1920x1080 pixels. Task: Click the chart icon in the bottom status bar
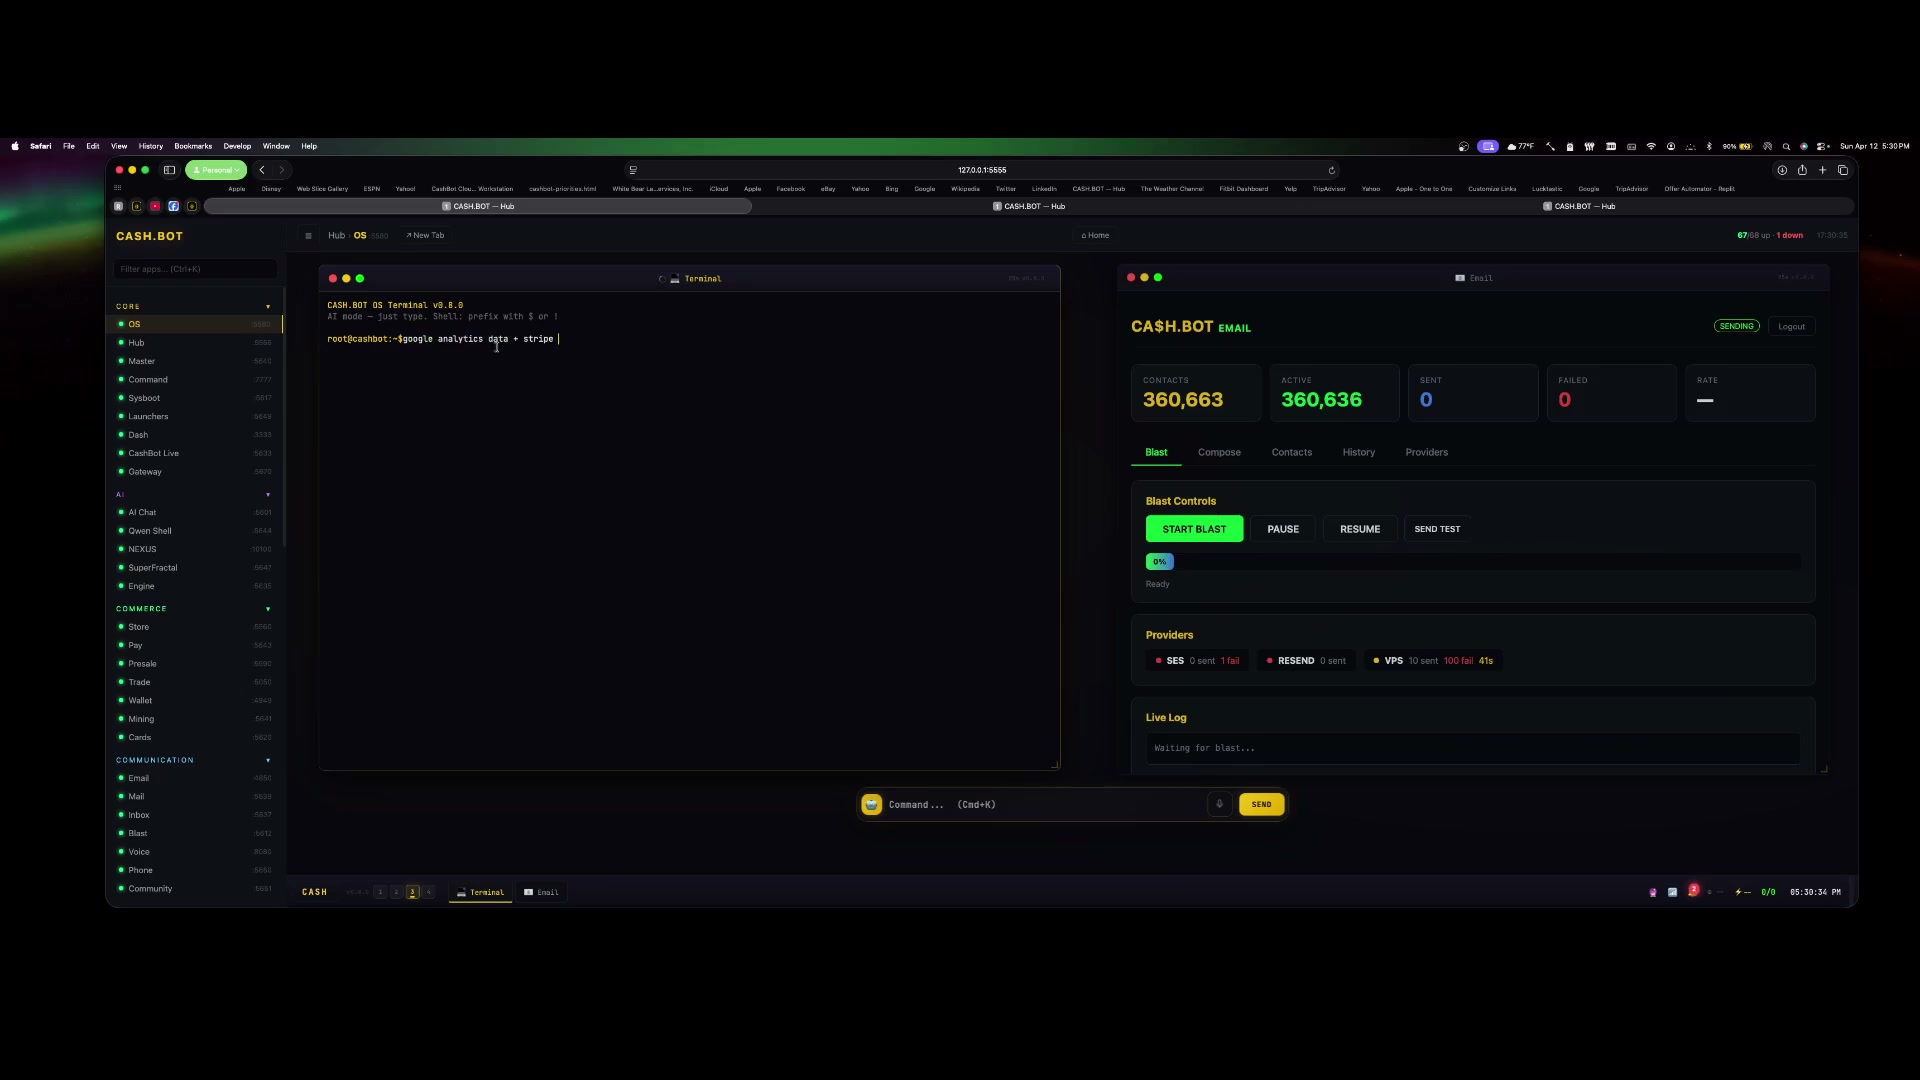click(x=1672, y=892)
